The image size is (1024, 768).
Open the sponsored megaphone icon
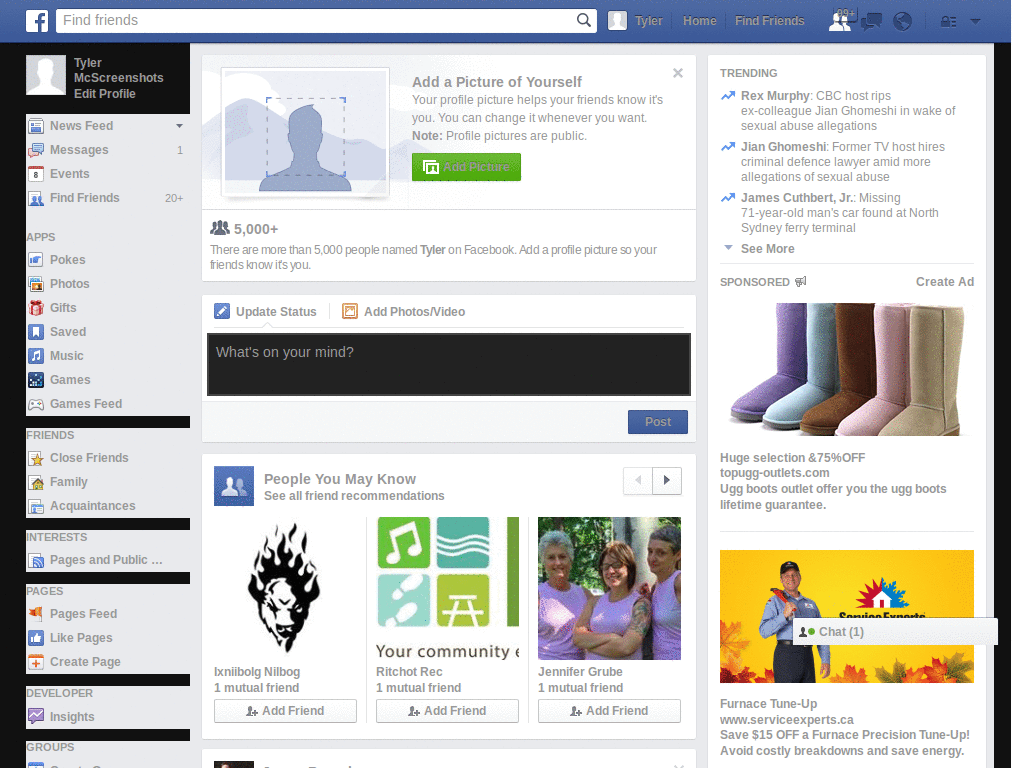pos(801,282)
